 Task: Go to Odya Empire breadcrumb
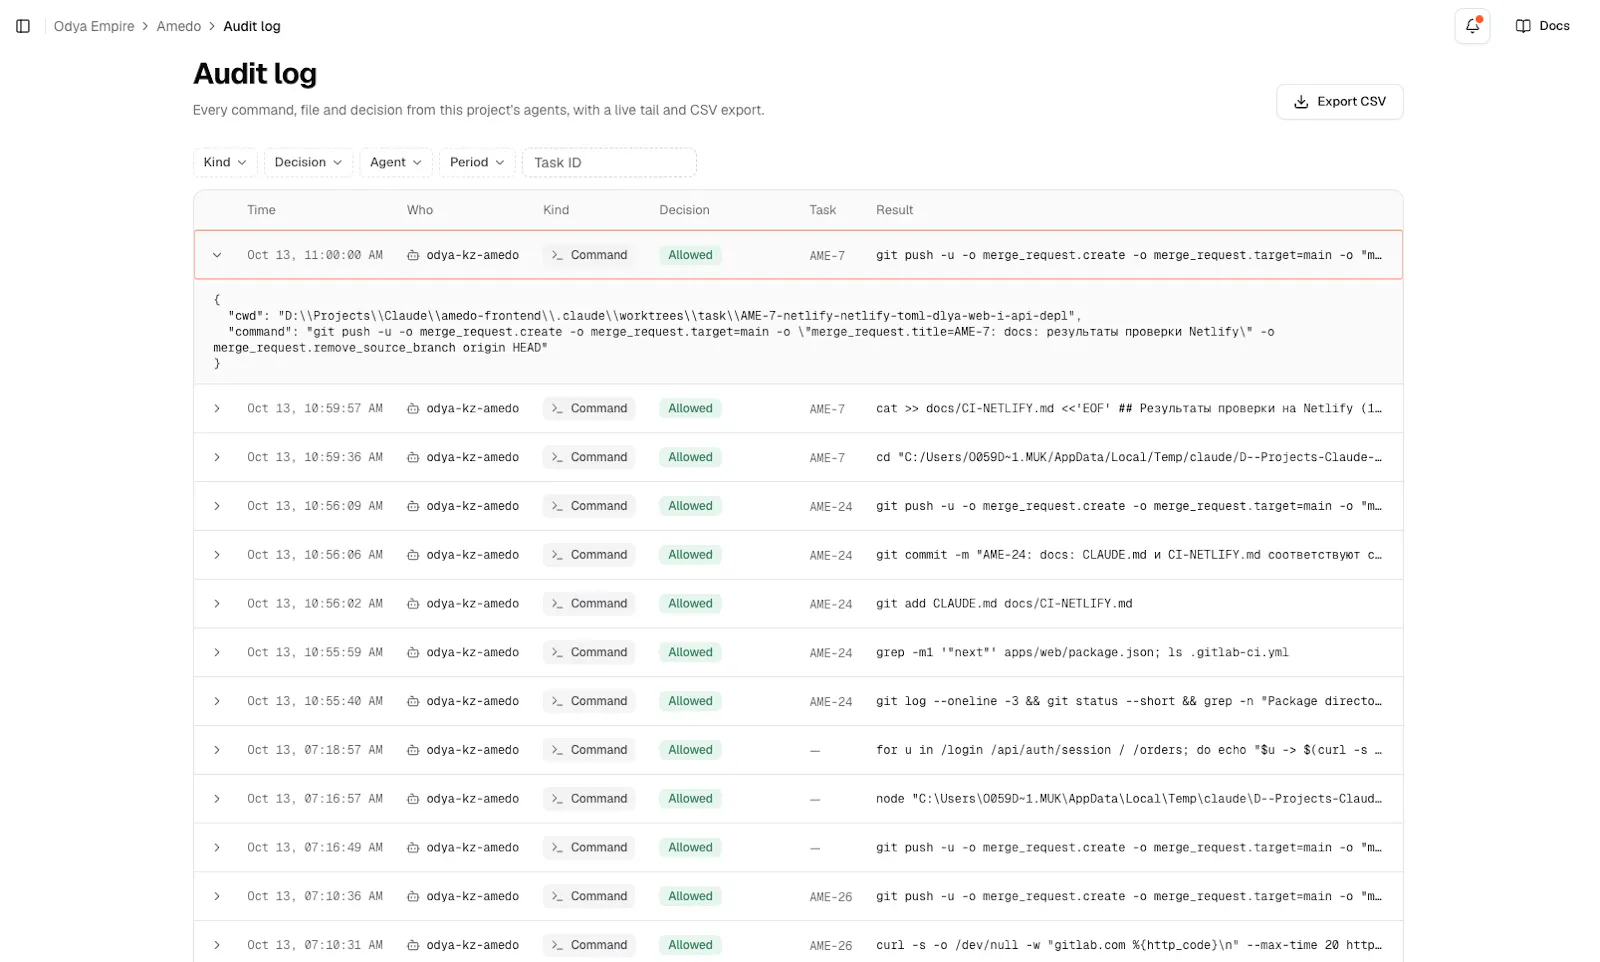94,26
